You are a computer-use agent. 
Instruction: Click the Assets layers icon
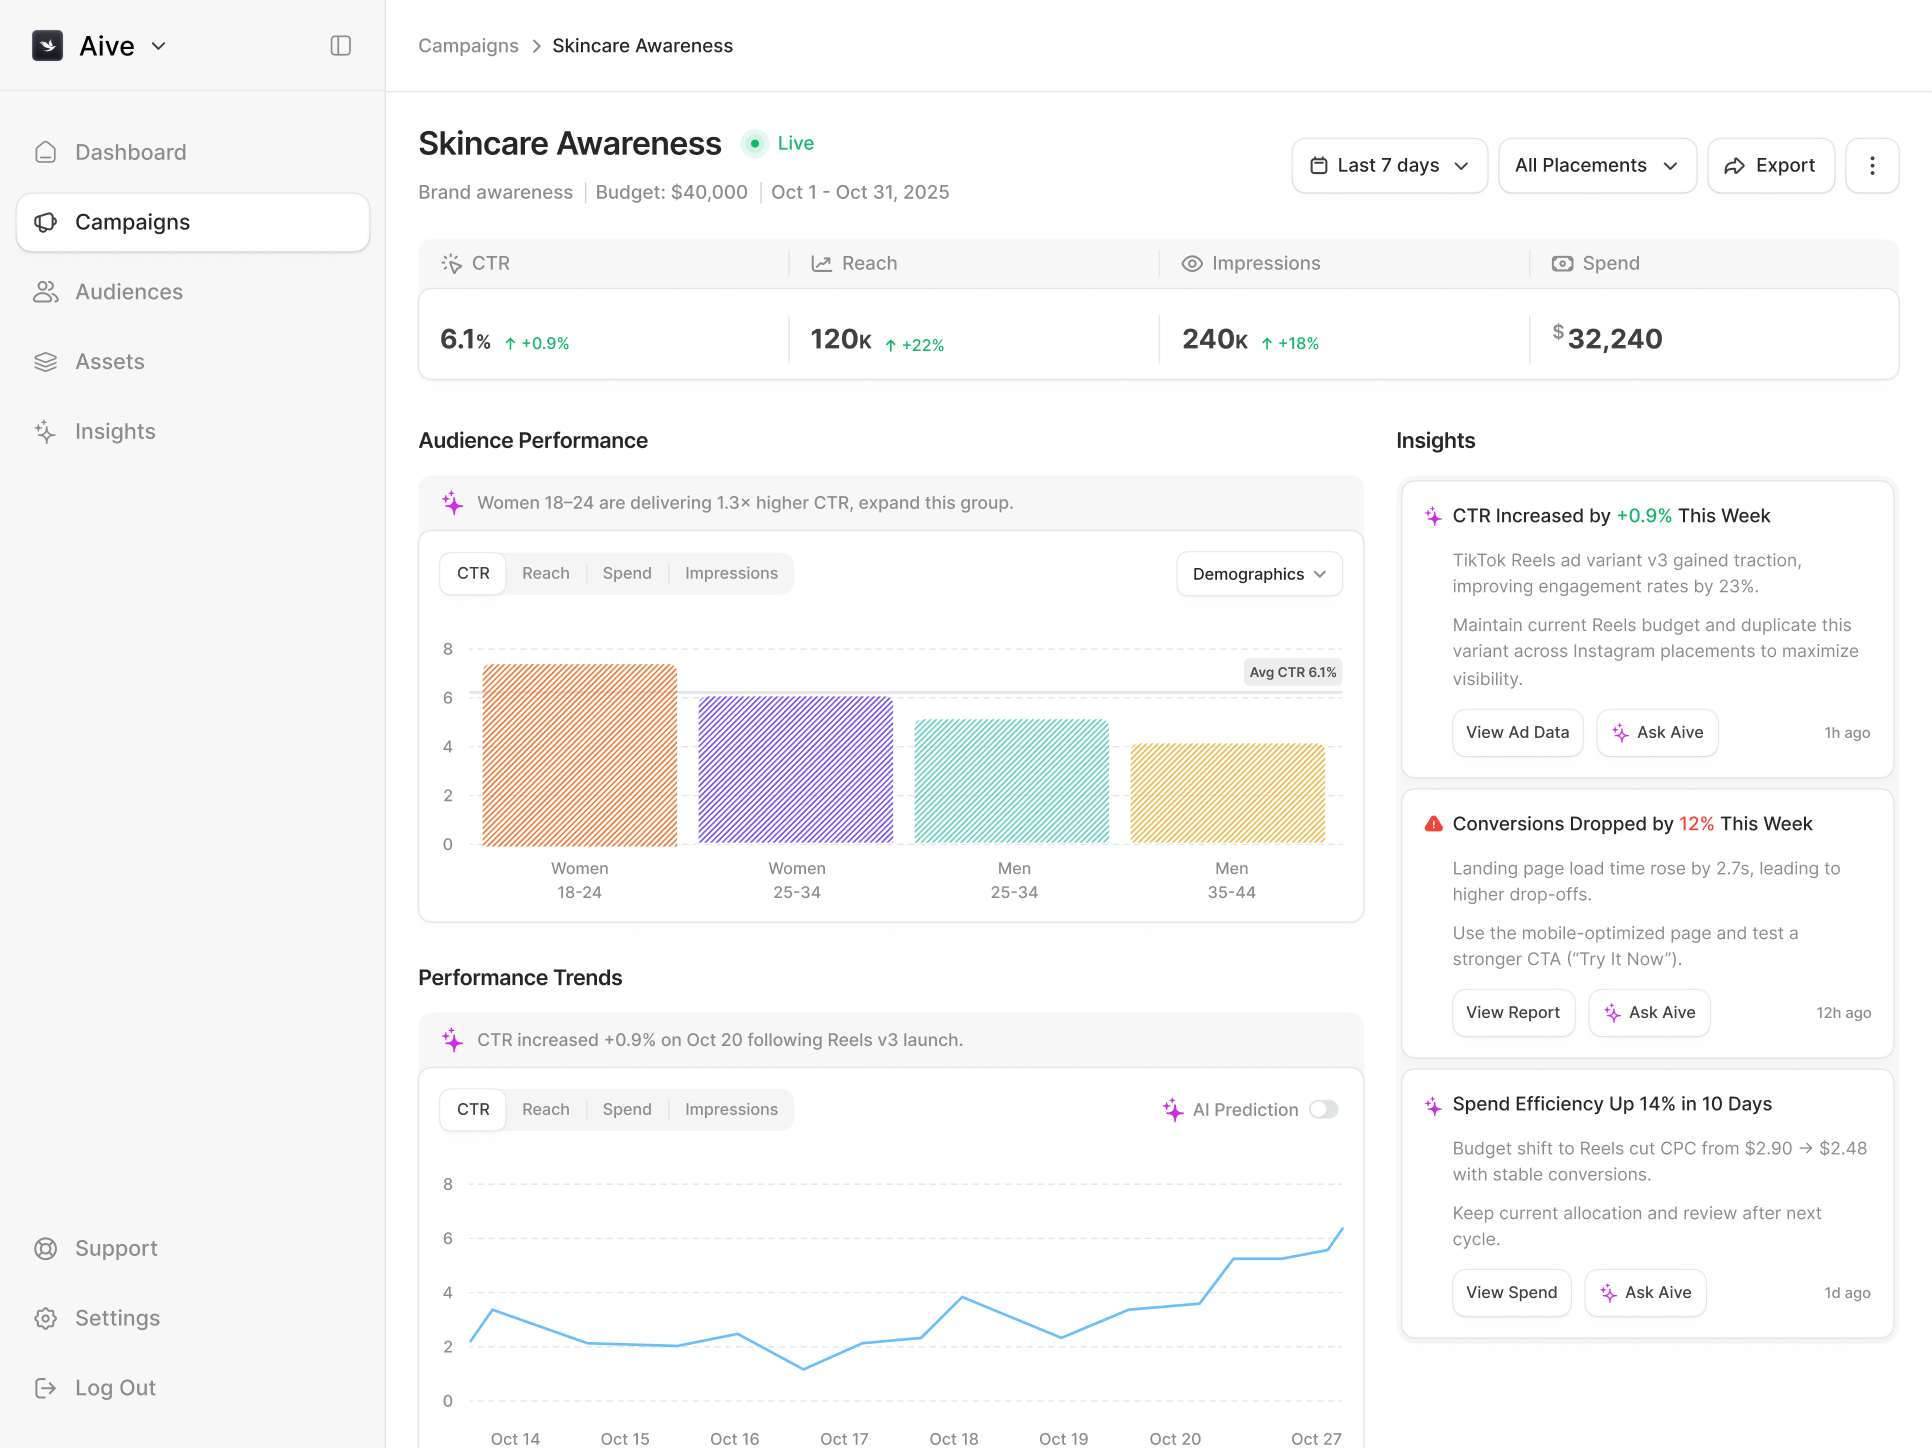tap(46, 362)
